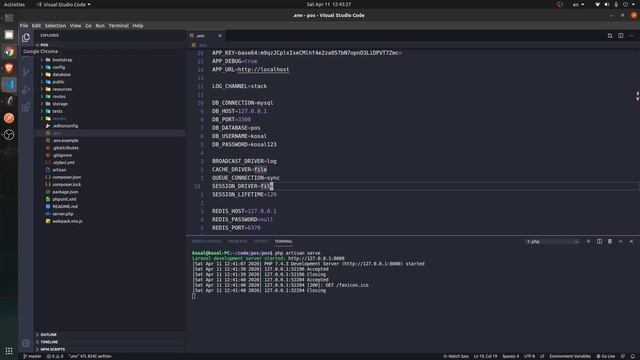Show applications grid in dock
This screenshot has width=640, height=360.
pyautogui.click(x=9, y=351)
